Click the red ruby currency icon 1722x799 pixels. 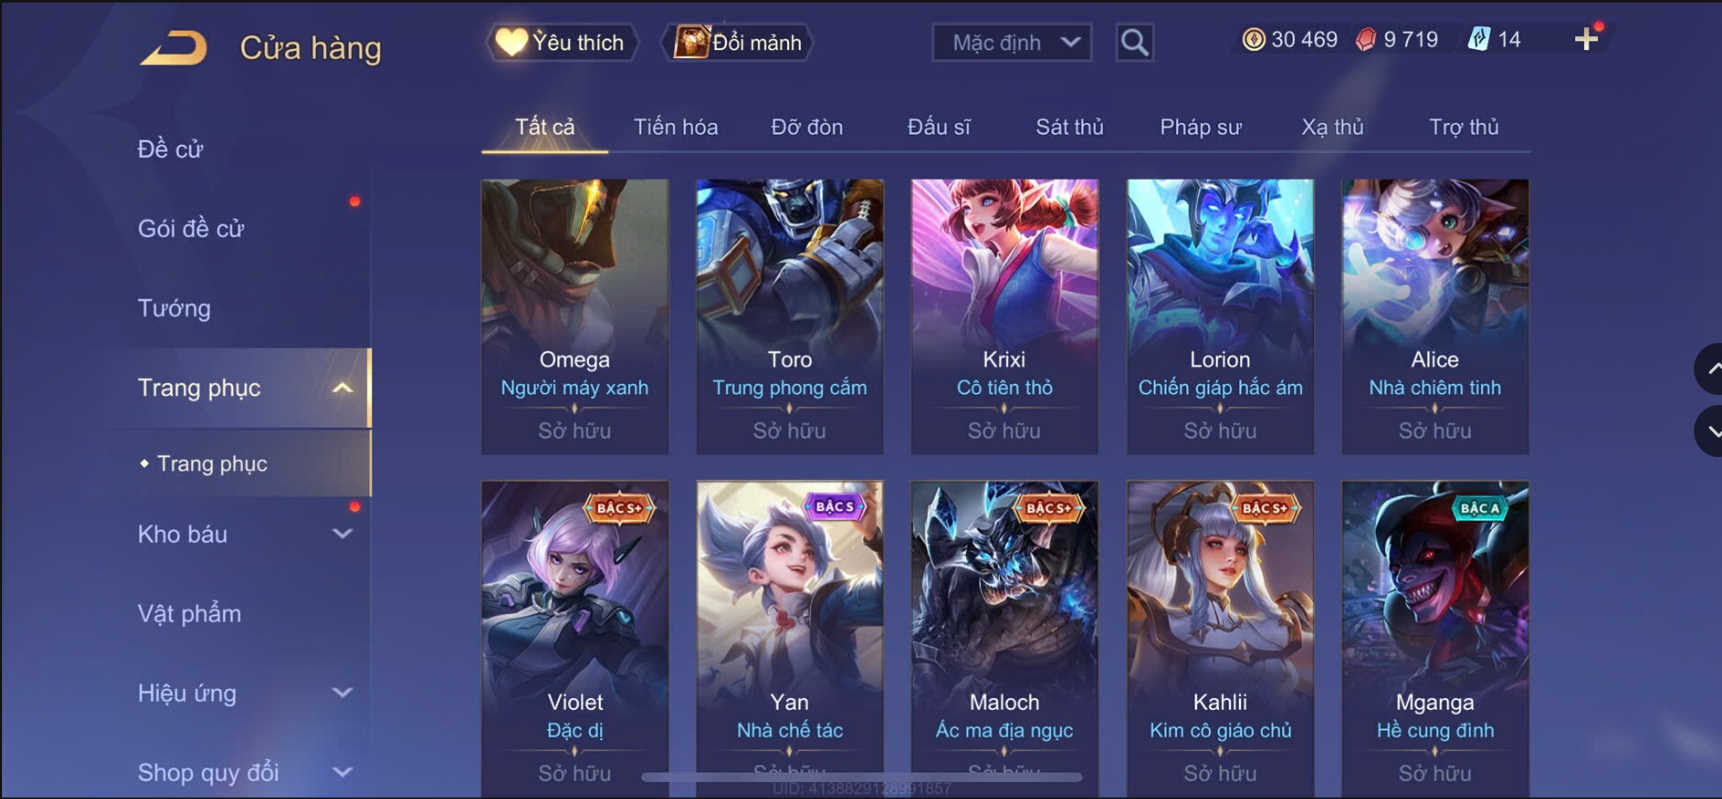click(1366, 39)
